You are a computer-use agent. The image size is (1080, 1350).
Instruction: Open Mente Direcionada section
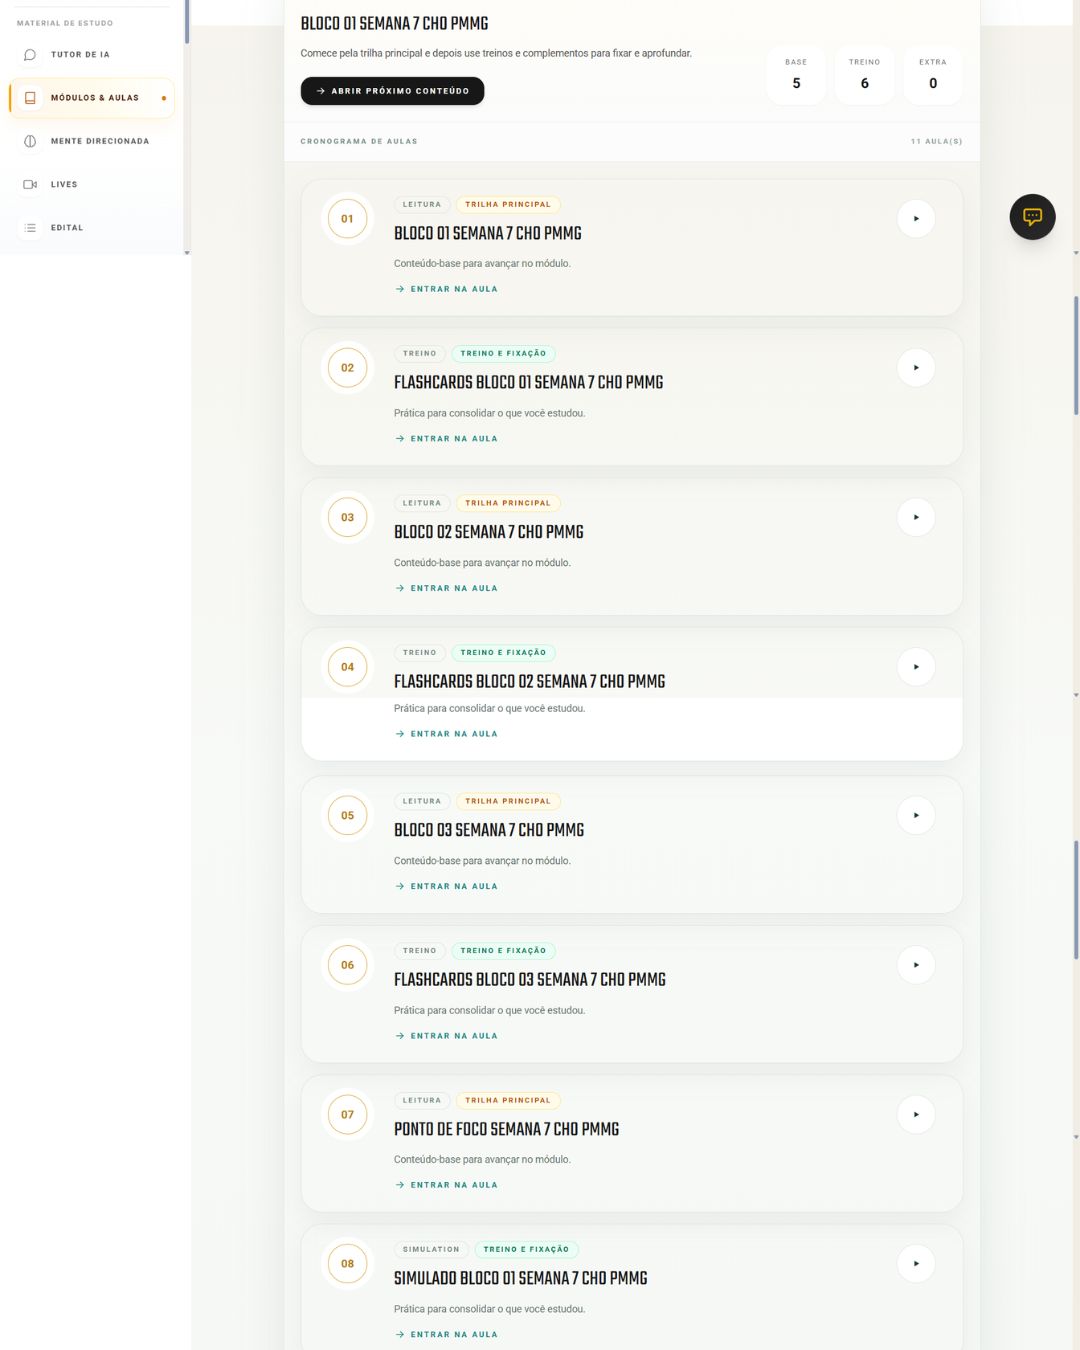pyautogui.click(x=92, y=141)
